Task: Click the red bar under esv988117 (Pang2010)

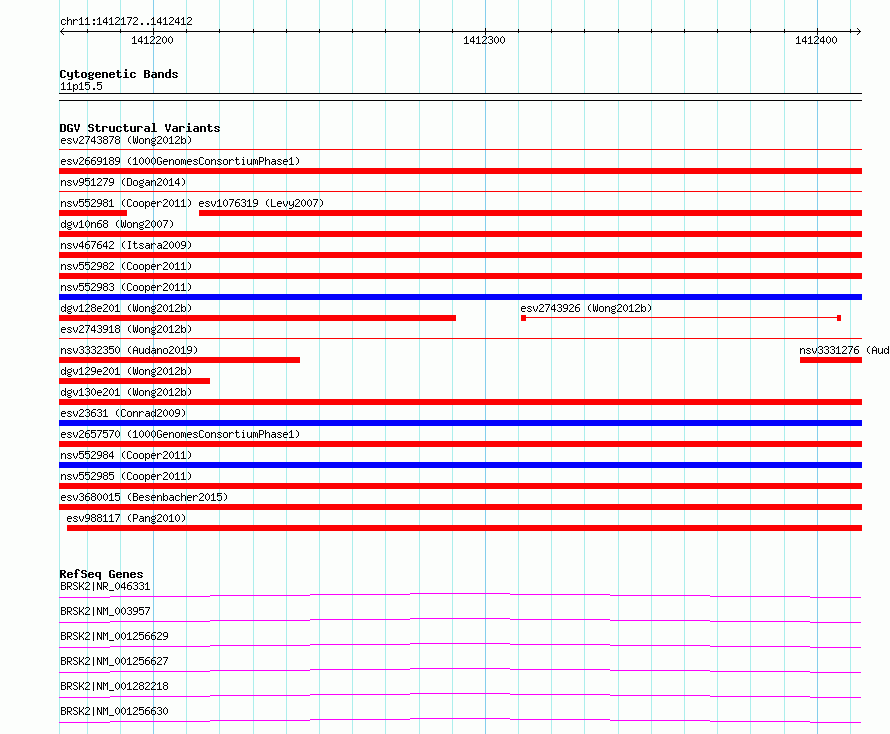Action: pos(464,528)
